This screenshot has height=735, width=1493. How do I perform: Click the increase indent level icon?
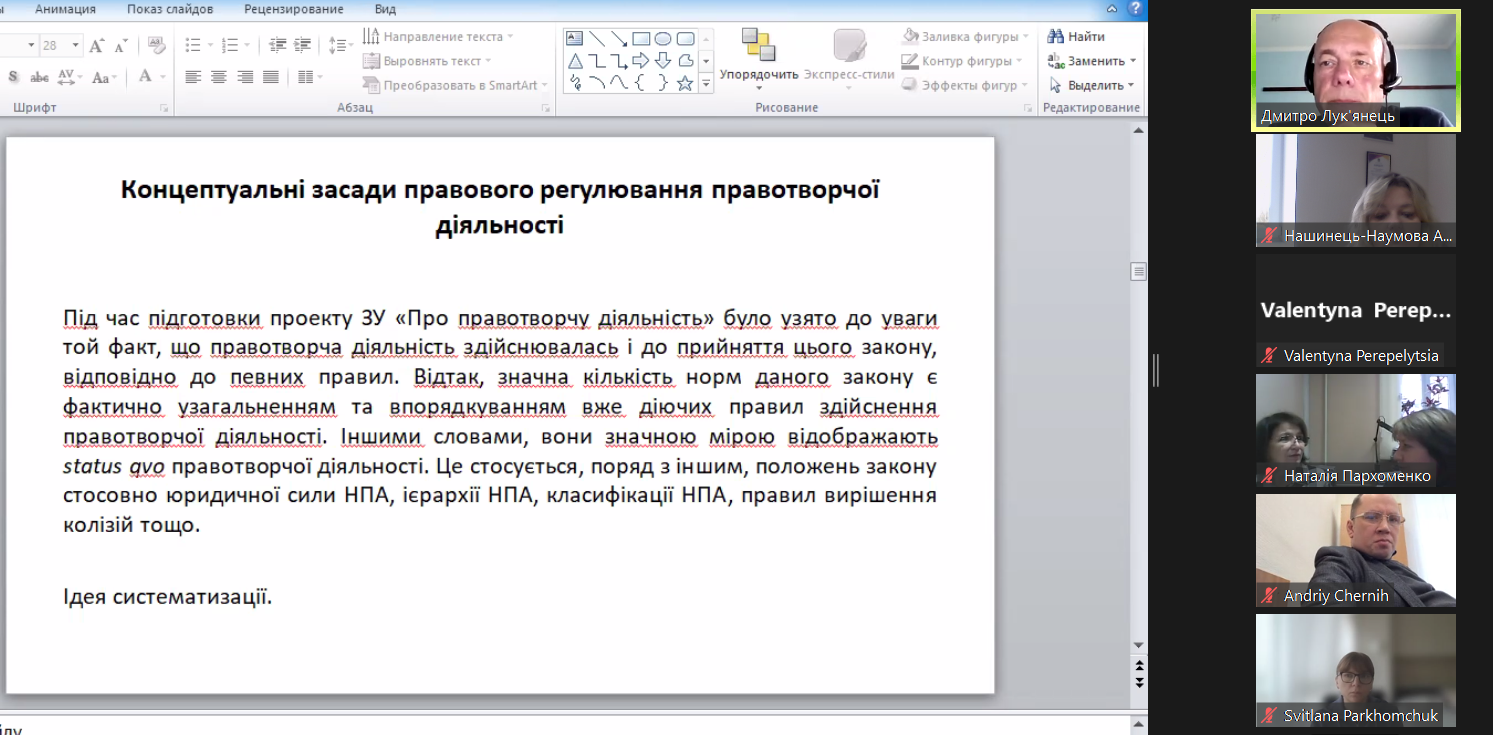[x=302, y=46]
